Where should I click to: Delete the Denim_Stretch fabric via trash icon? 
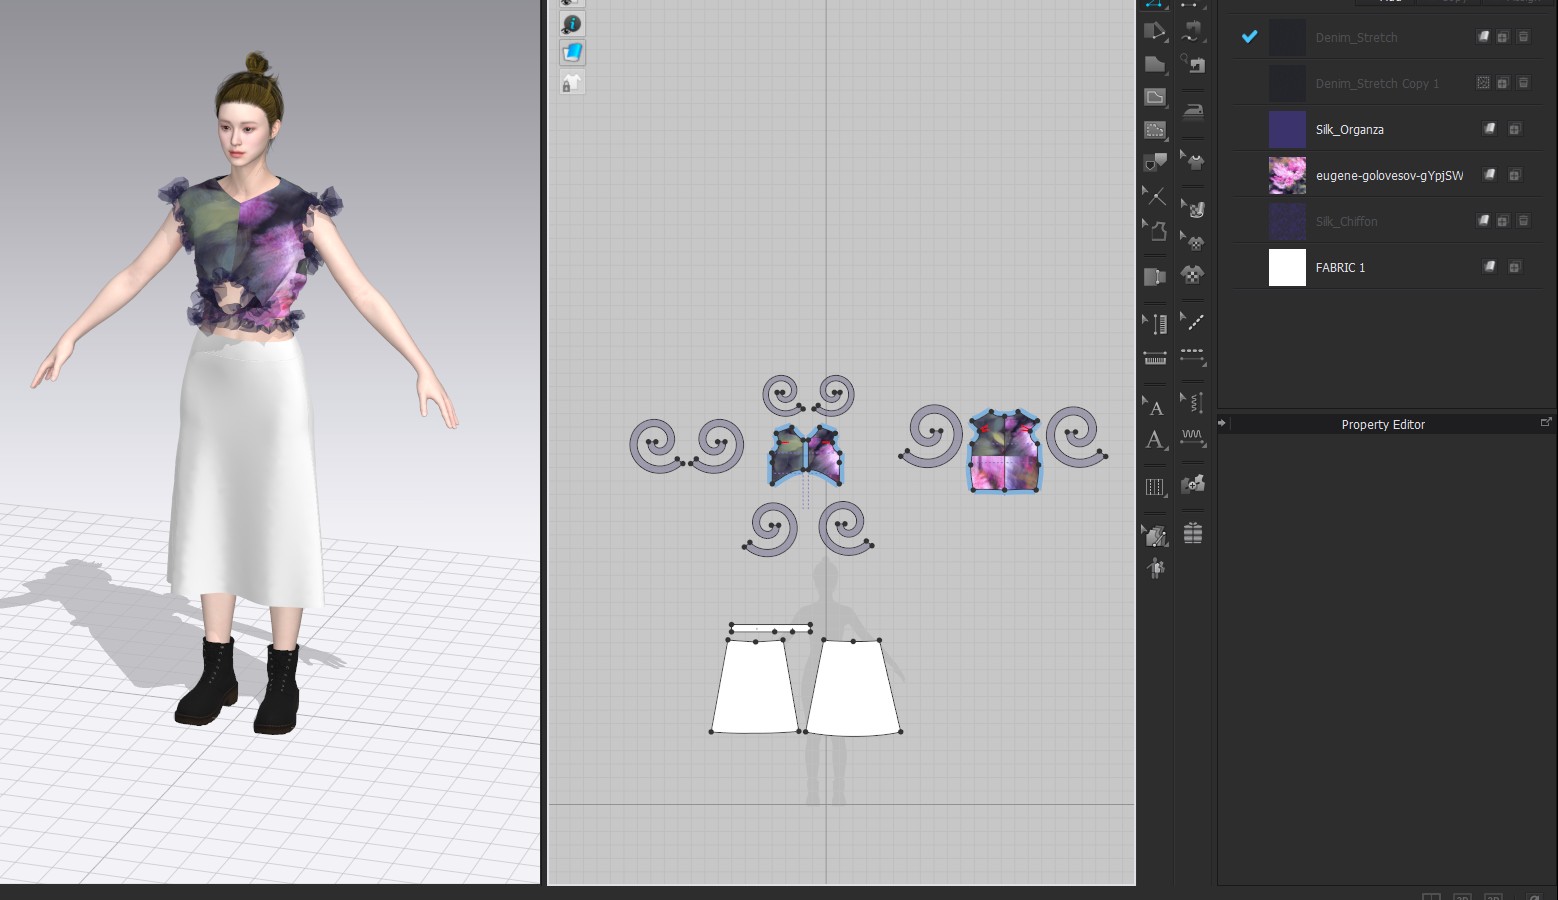1523,37
